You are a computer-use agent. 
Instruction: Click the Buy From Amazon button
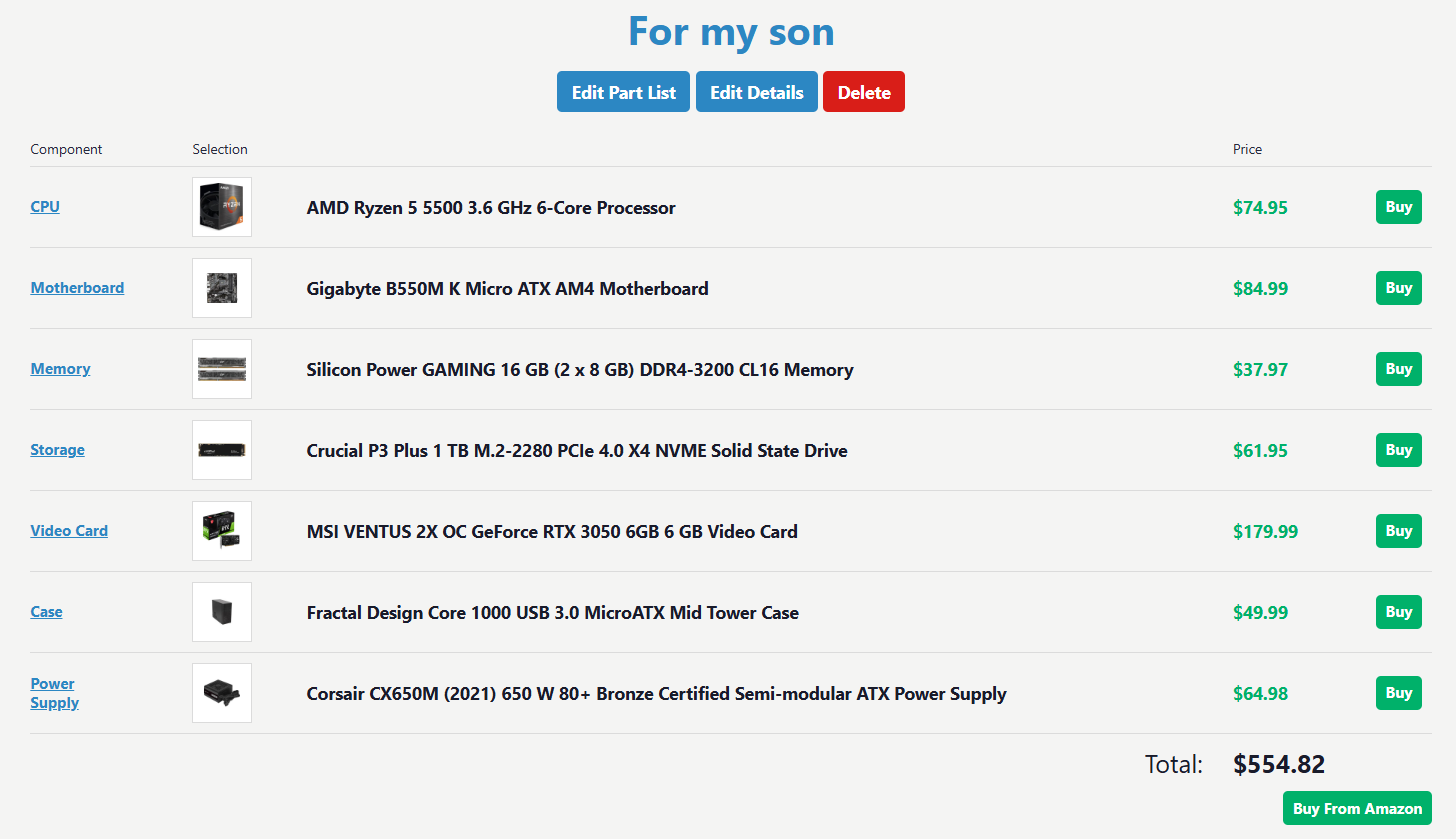1357,809
